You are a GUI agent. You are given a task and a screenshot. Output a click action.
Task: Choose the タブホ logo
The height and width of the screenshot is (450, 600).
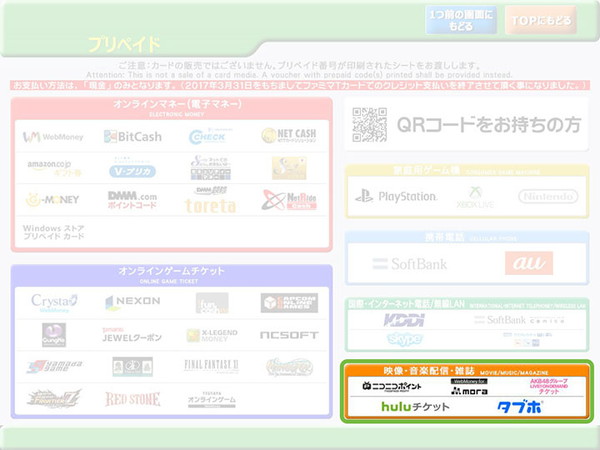[520, 407]
